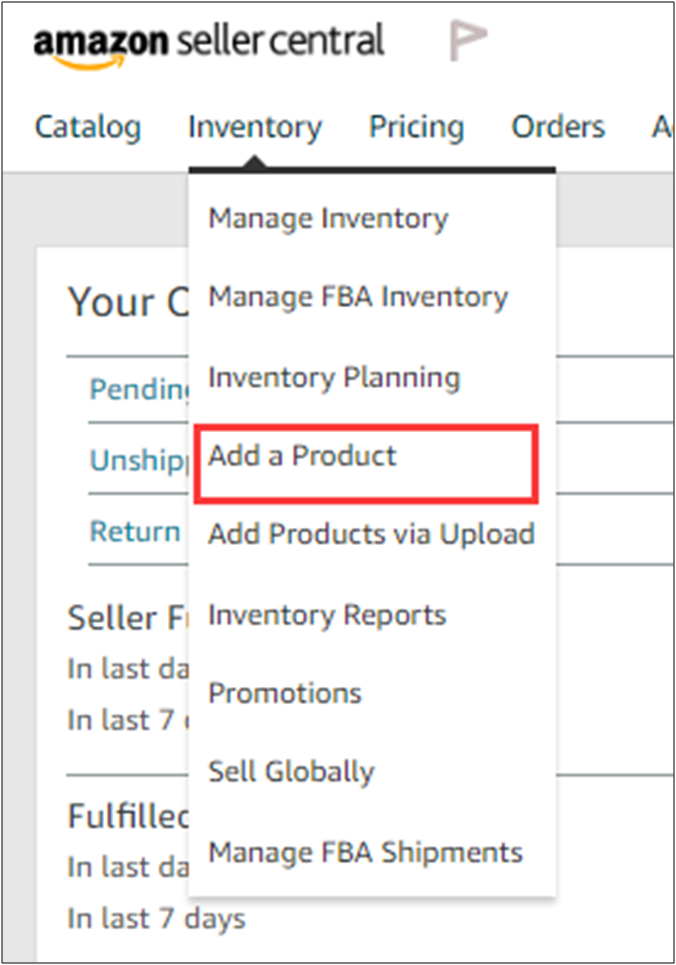Viewport: 676px width, 965px height.
Task: Open the Pricing menu
Action: click(416, 127)
